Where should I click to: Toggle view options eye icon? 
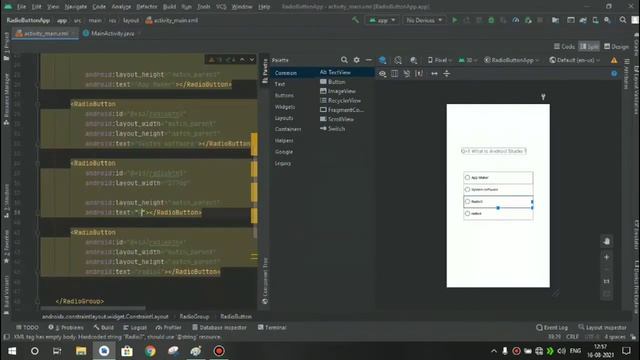(x=382, y=74)
